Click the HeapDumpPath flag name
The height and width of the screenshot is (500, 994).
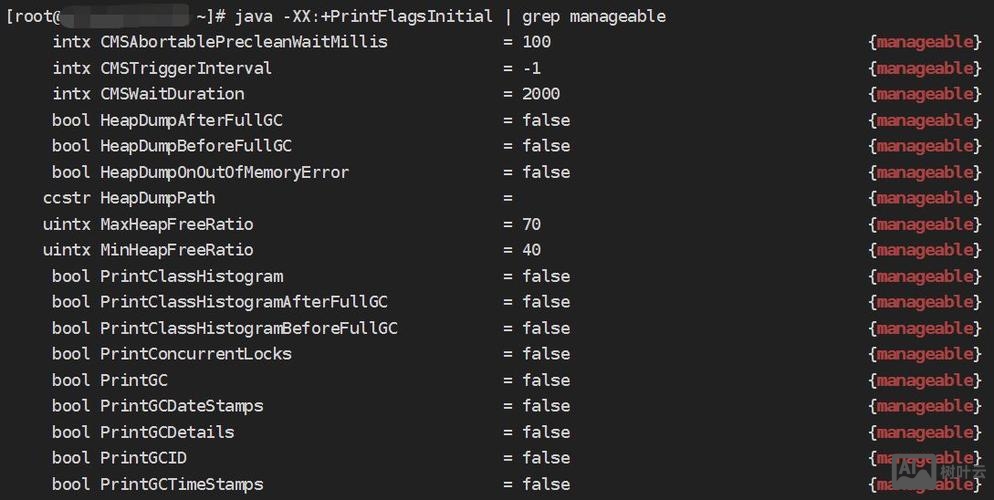157,198
